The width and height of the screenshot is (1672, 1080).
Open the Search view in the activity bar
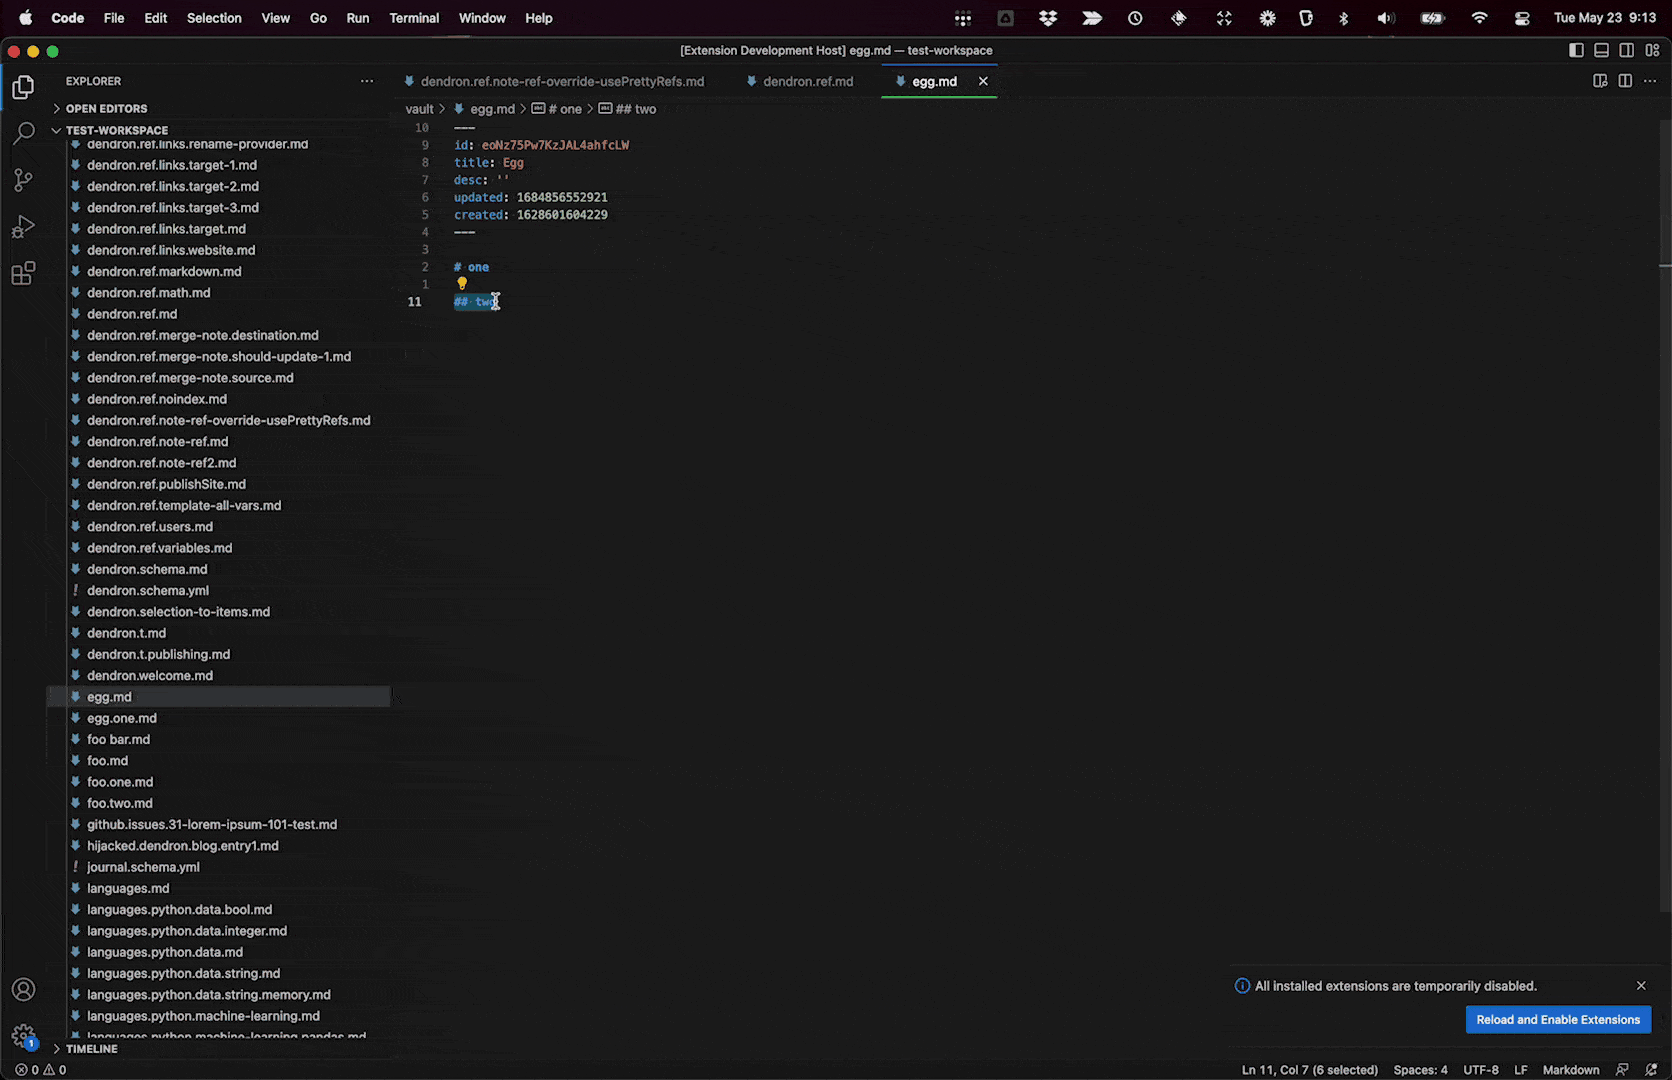(x=23, y=133)
